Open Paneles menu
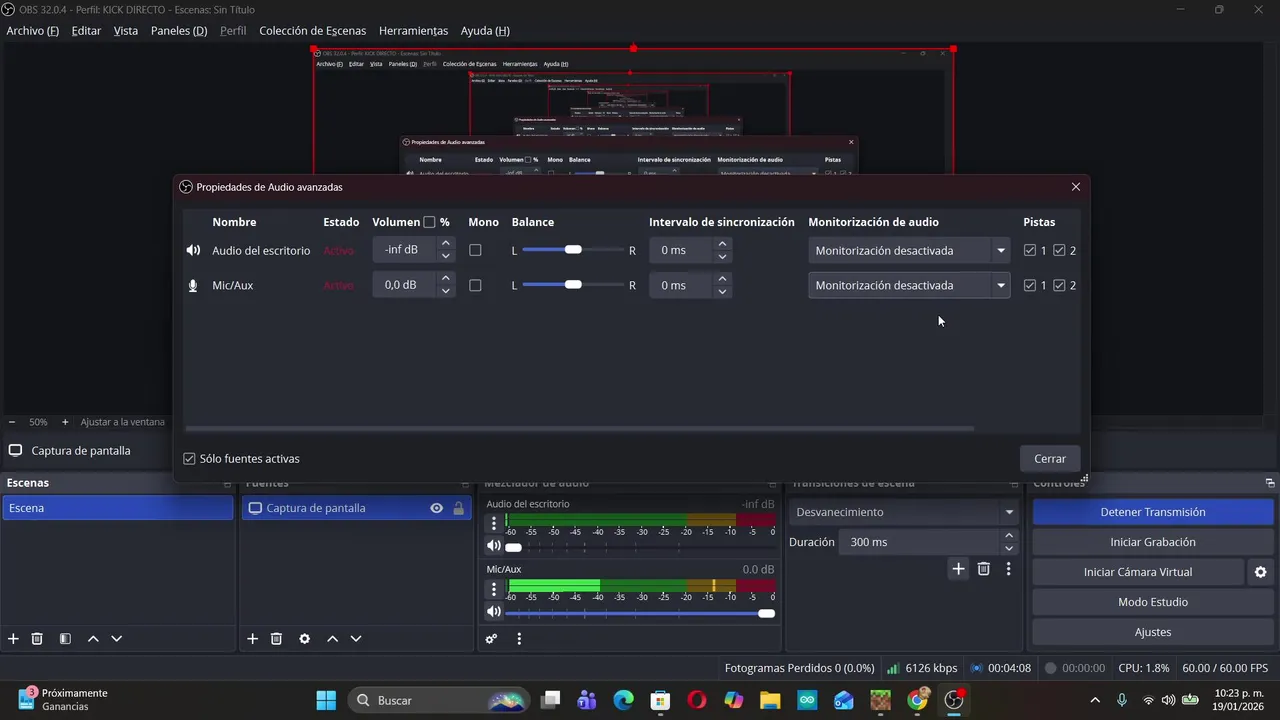This screenshot has height=720, width=1280. [x=179, y=31]
